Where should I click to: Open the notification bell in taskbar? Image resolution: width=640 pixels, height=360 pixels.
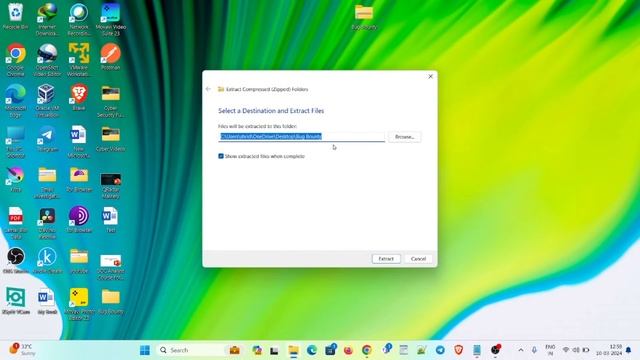click(x=629, y=350)
